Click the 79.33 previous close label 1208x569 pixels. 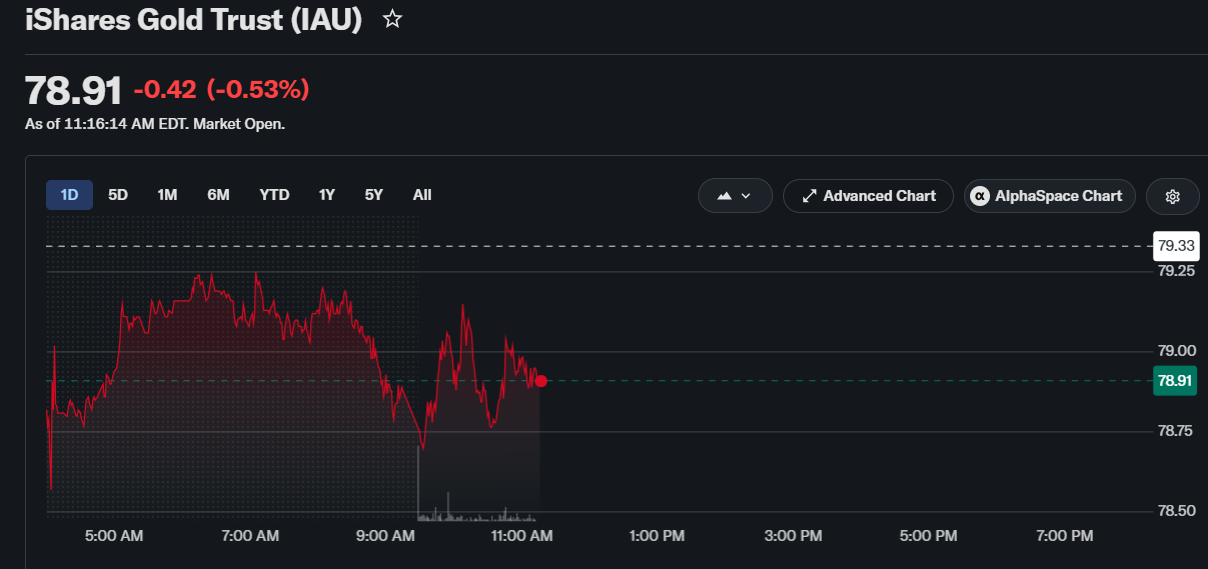click(1174, 245)
